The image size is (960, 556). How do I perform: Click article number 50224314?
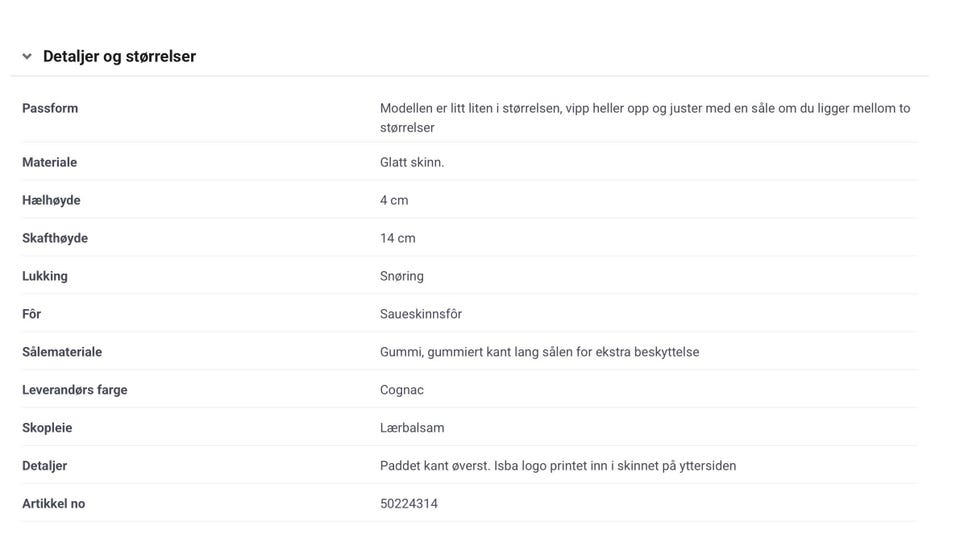click(408, 504)
